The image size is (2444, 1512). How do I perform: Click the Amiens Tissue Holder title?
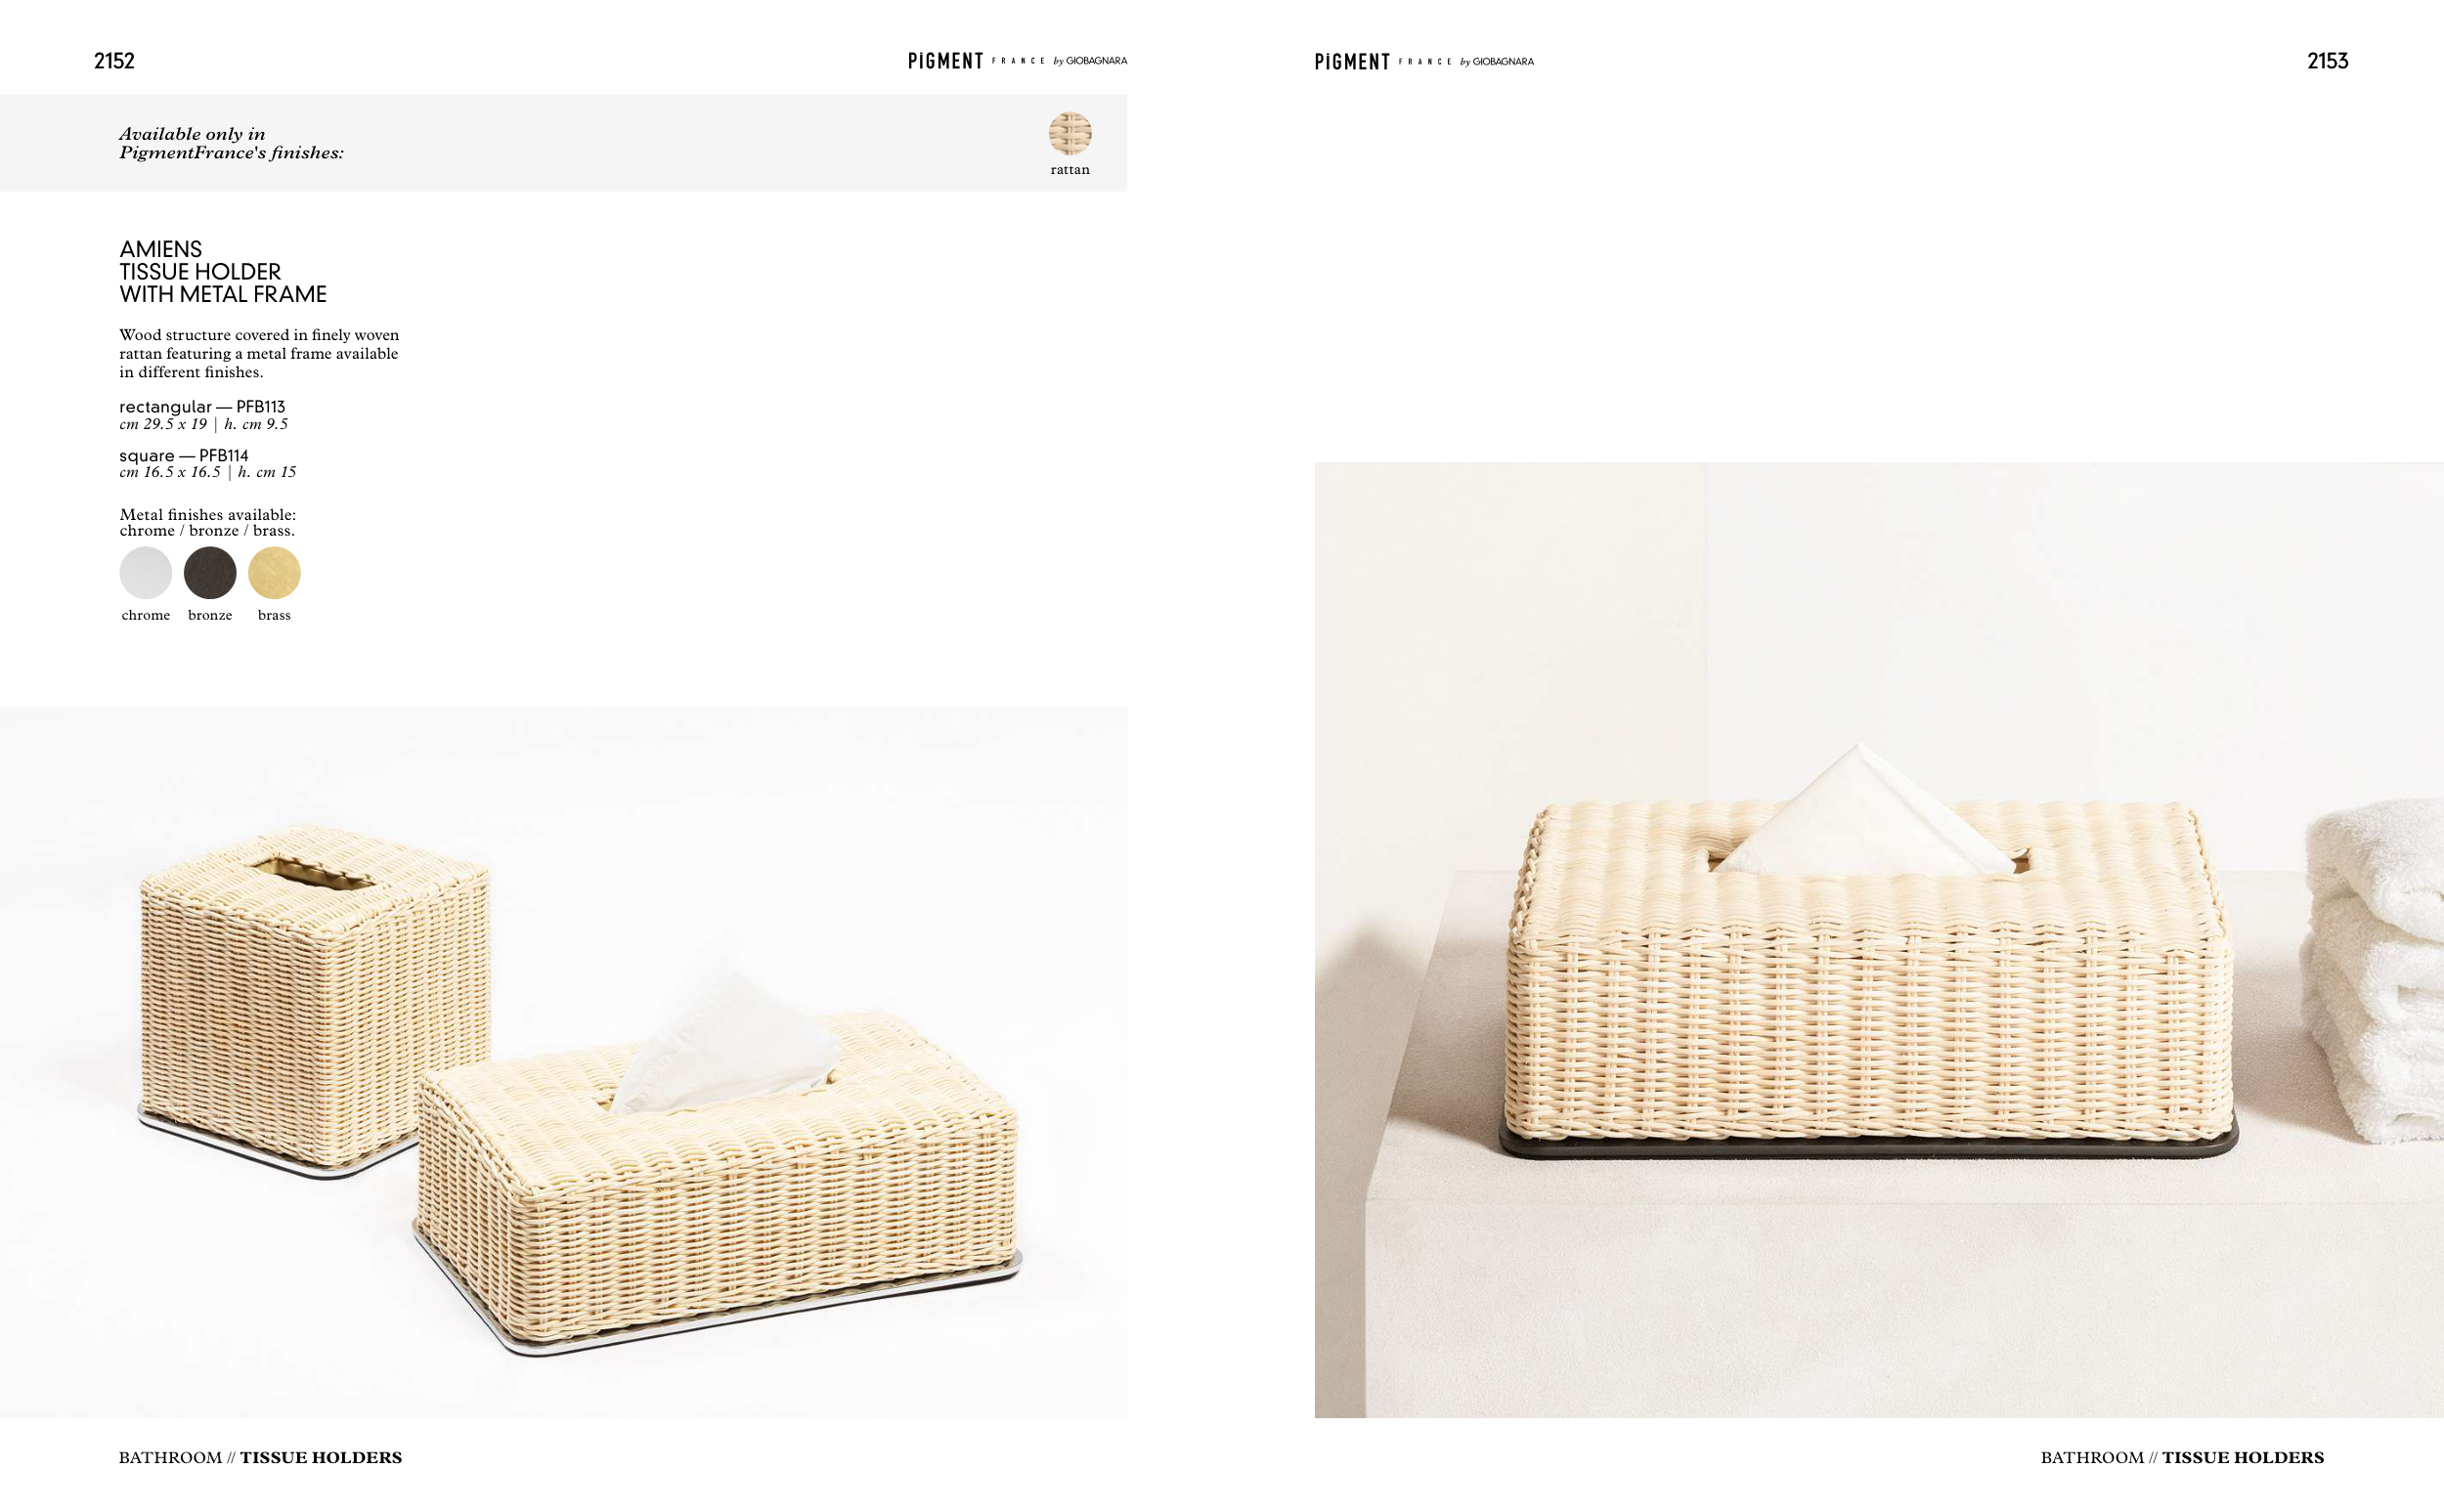point(223,271)
